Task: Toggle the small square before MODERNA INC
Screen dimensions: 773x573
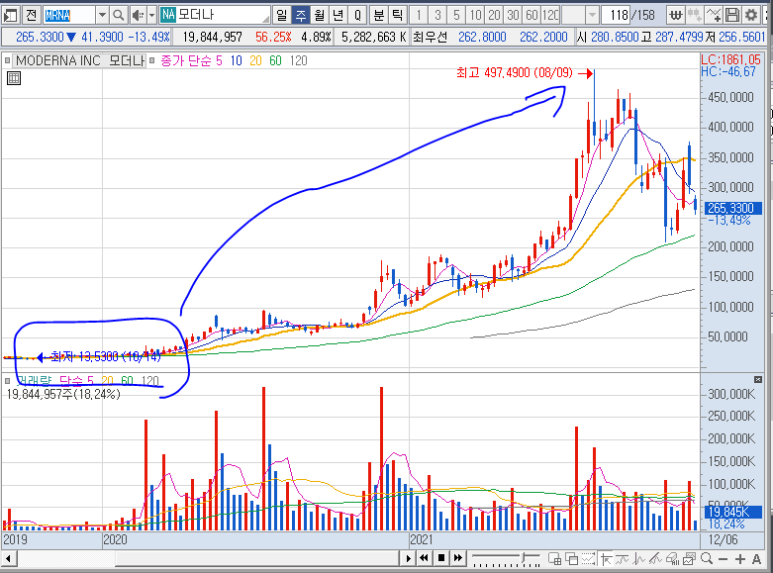Action: coord(7,61)
